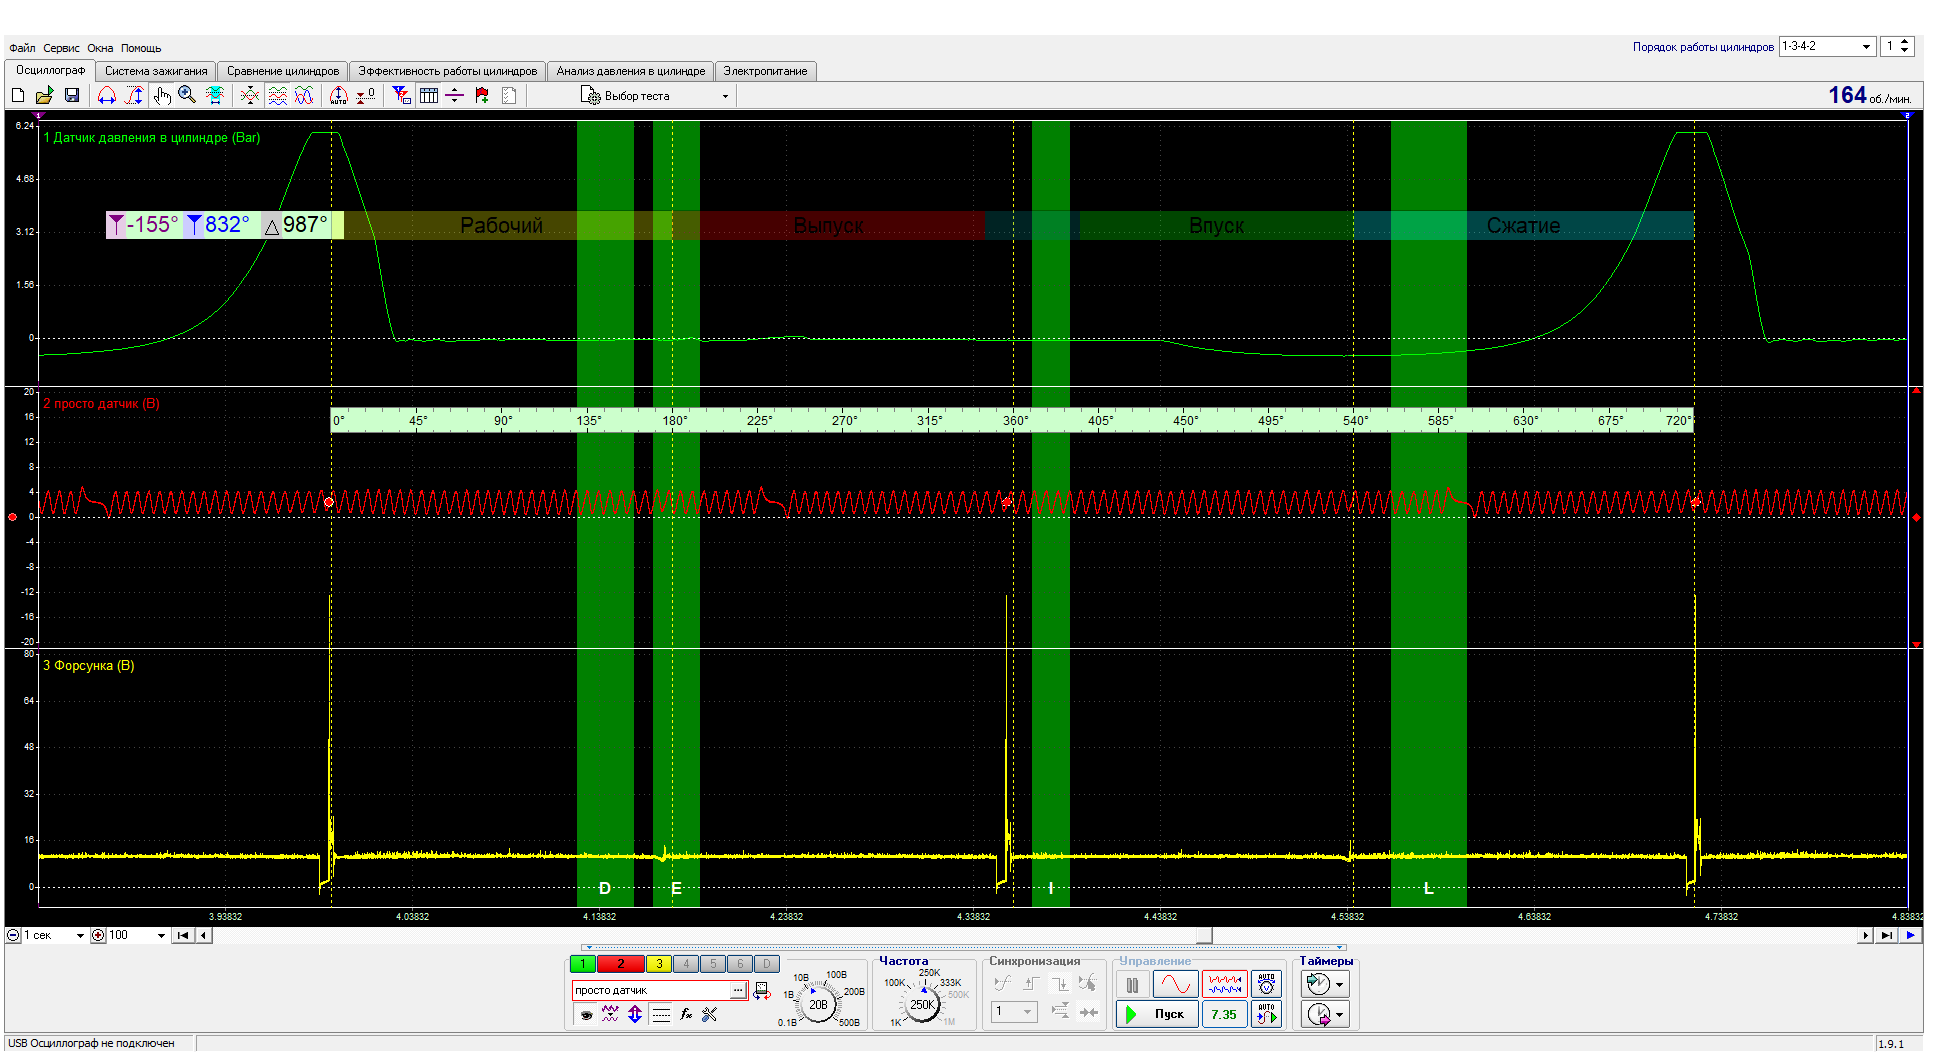Select red channel 2 button
The image size is (1936, 1056).
pyautogui.click(x=620, y=964)
